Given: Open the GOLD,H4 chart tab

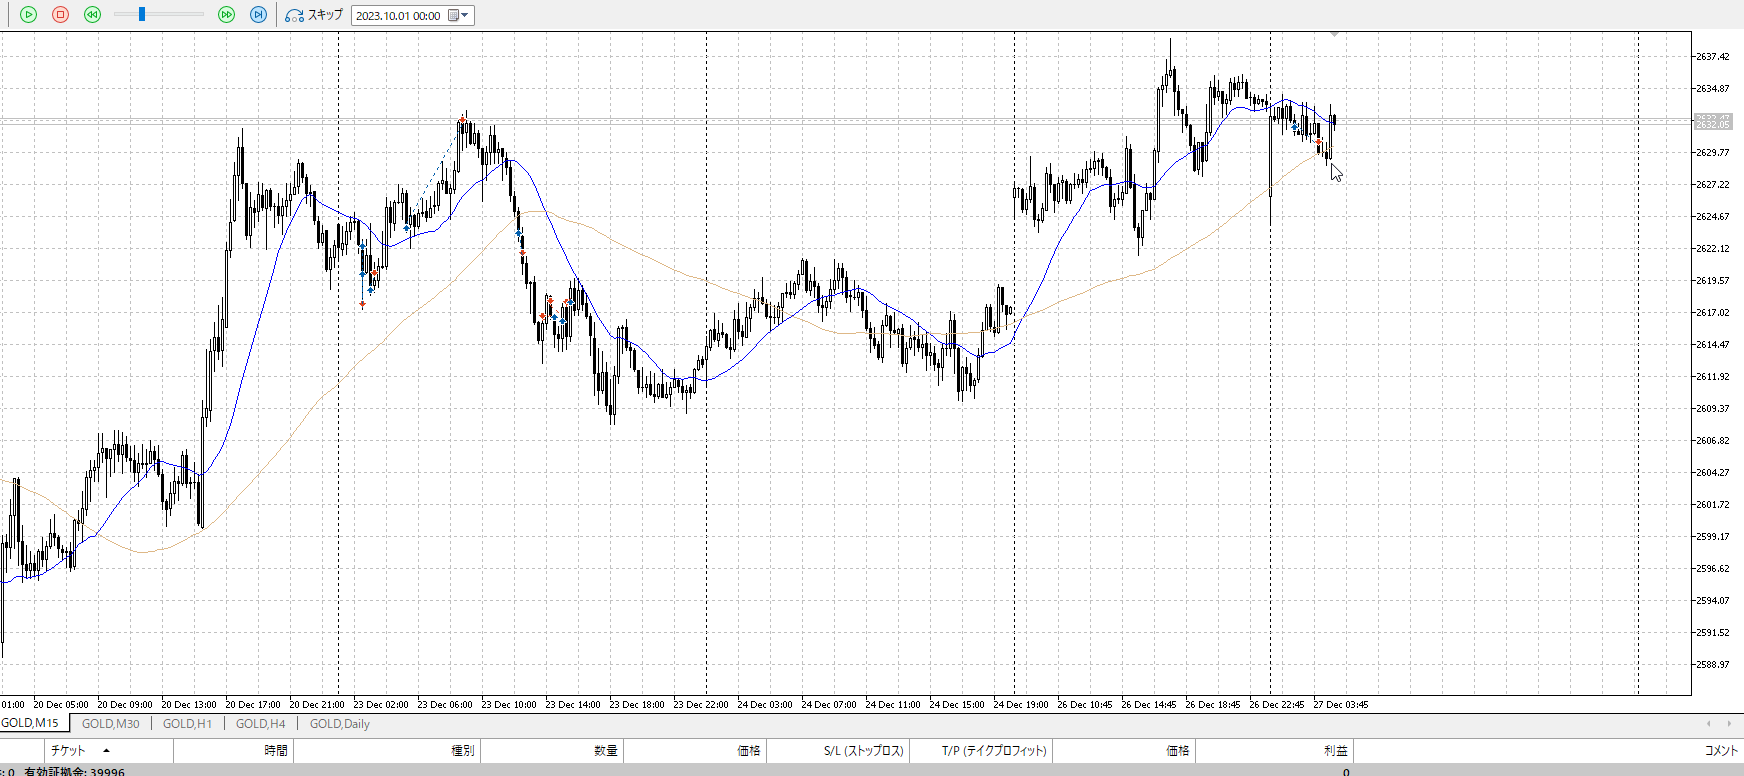Looking at the screenshot, I should [x=260, y=724].
